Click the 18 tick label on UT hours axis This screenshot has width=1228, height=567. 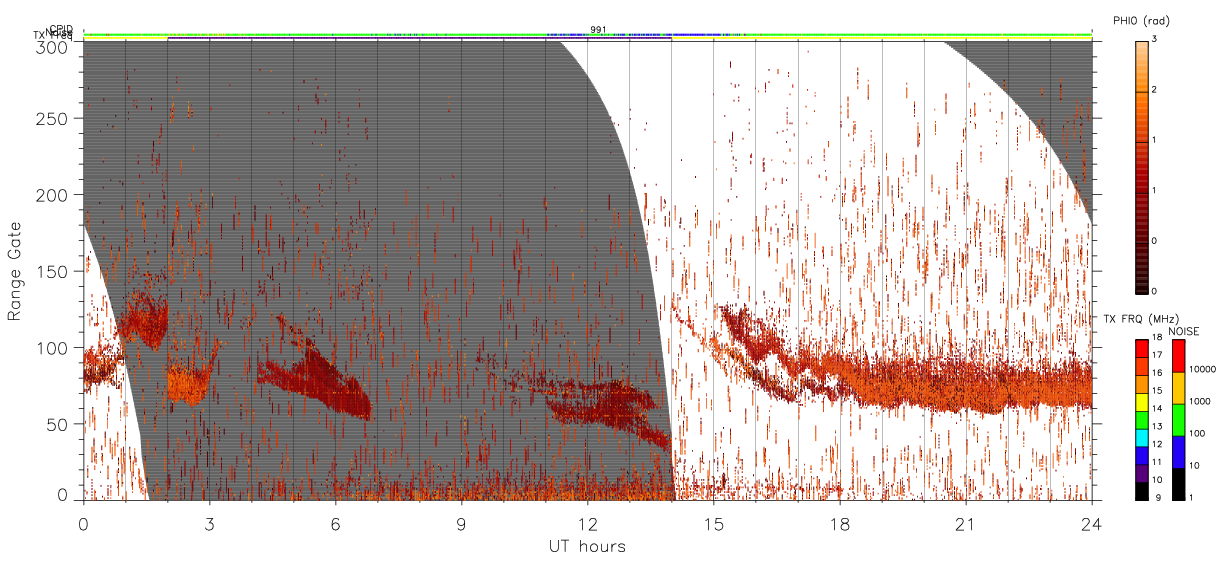click(839, 524)
